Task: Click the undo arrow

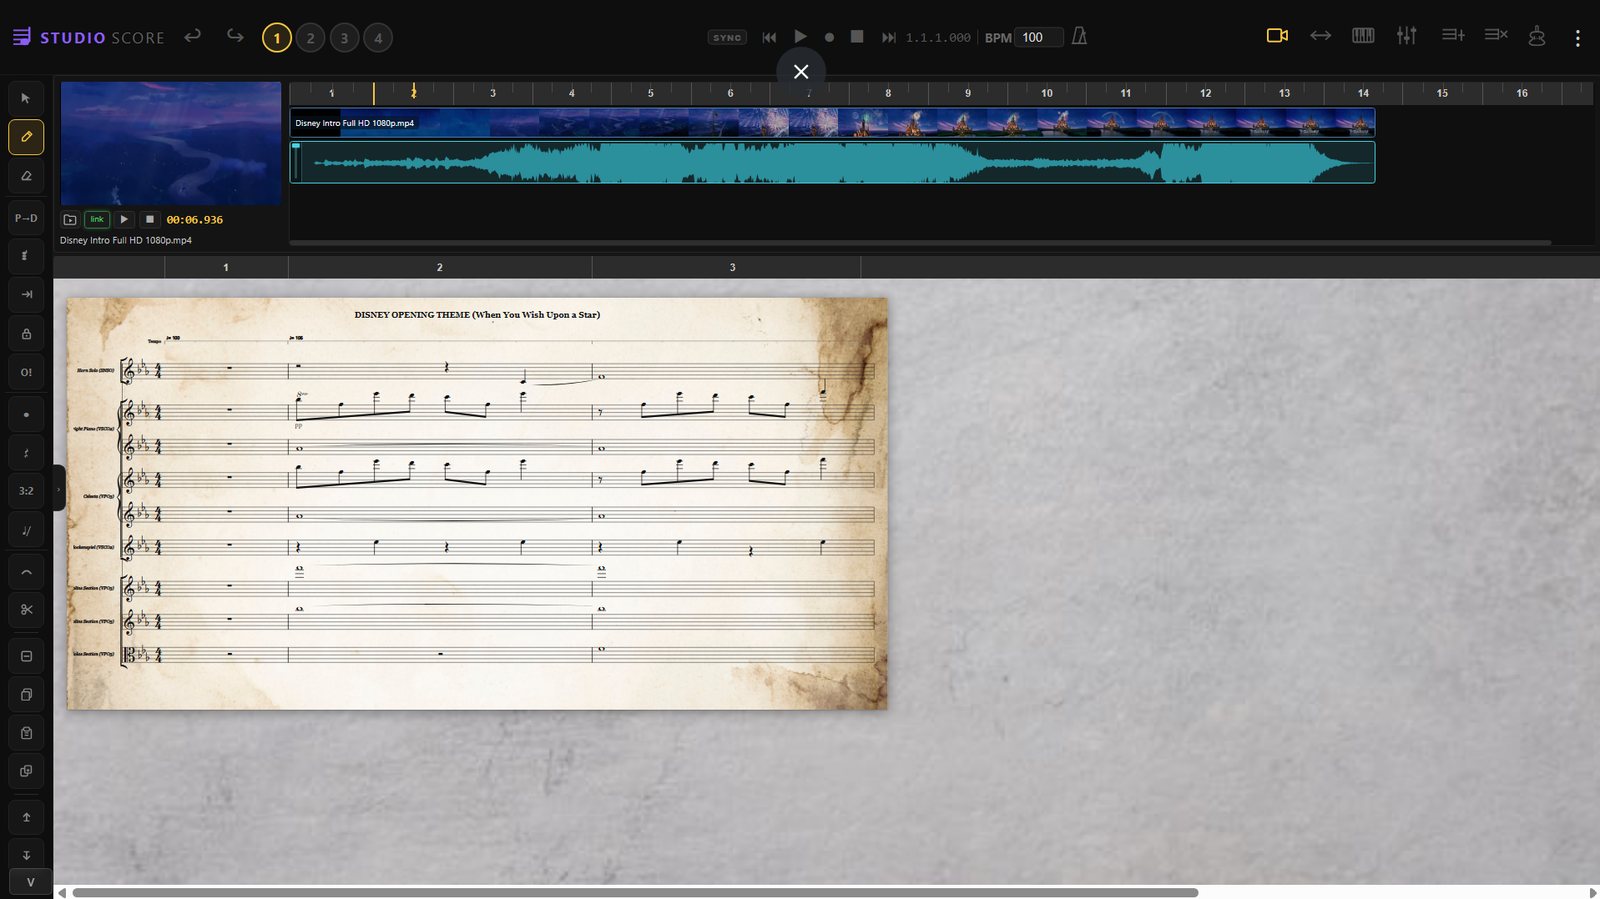Action: click(x=192, y=36)
